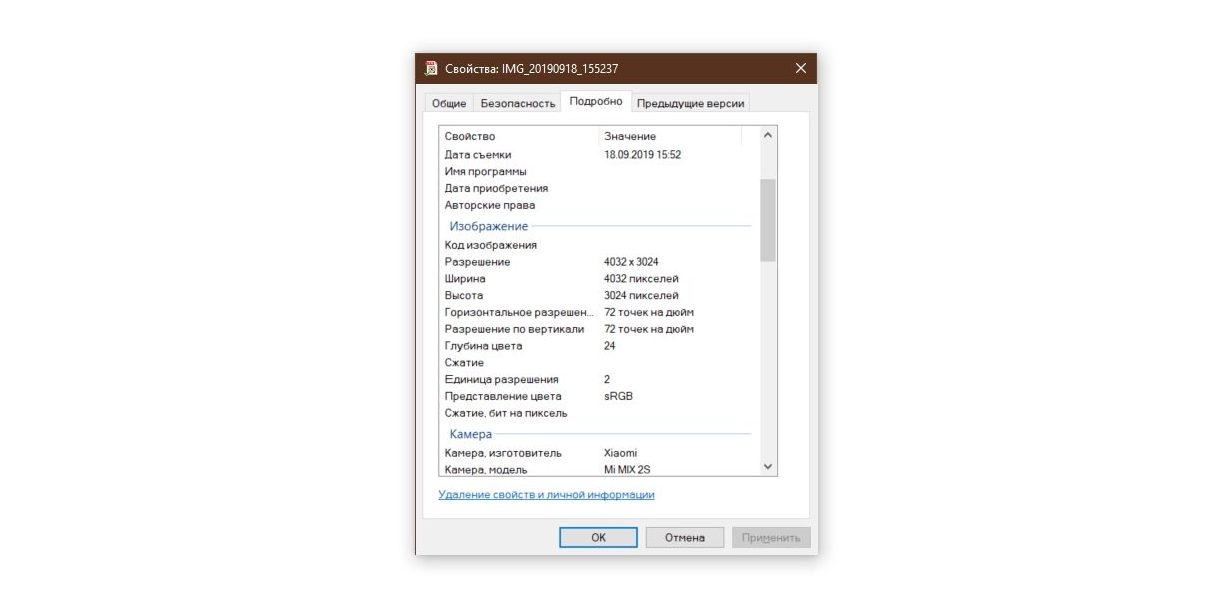The width and height of the screenshot is (1219, 609).
Task: Select the Представление цвета sRGB row
Action: [502, 396]
